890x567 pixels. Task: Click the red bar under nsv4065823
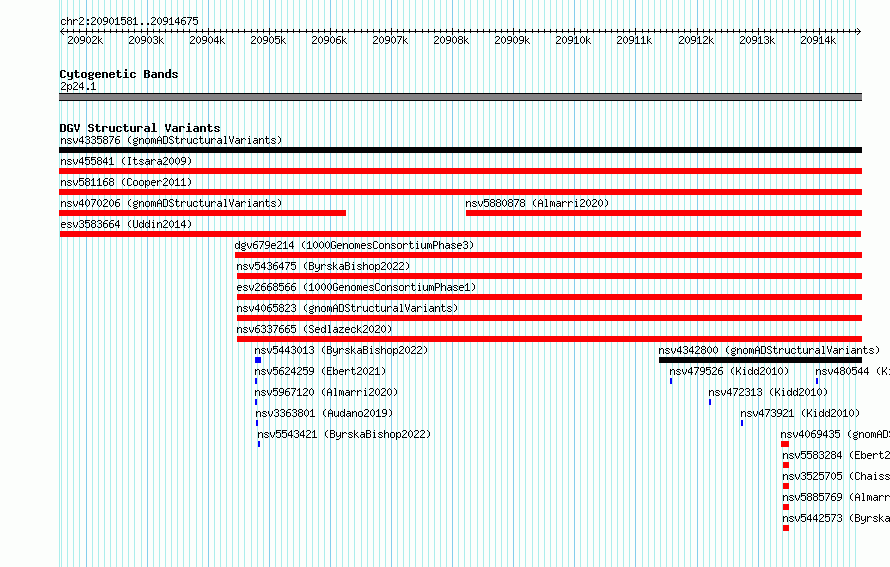pyautogui.click(x=549, y=318)
